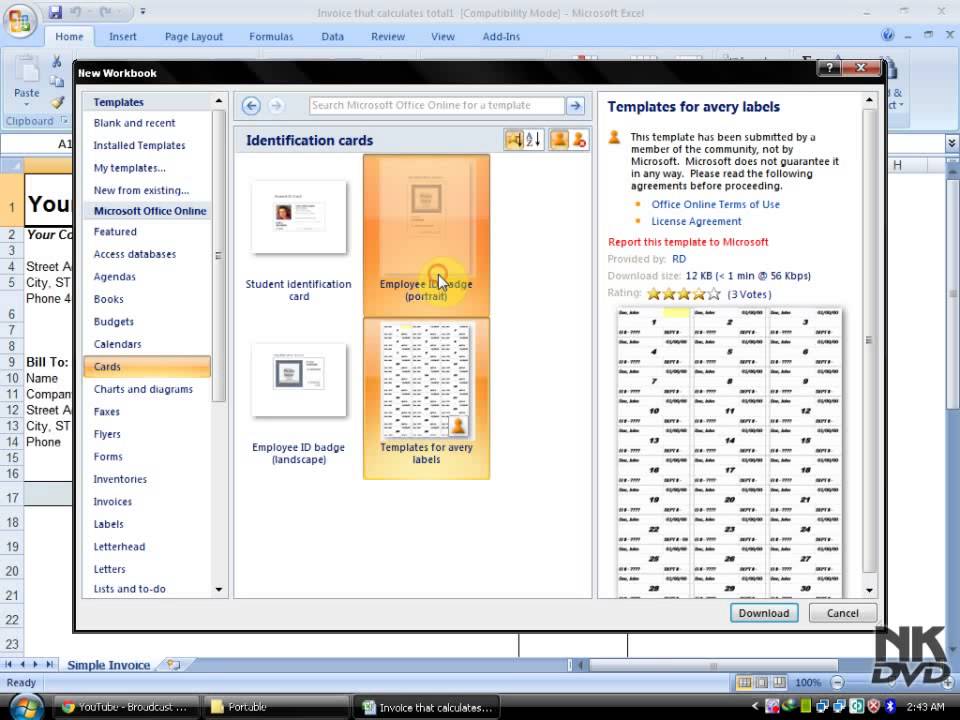Open the License Agreement link
Screen dimensions: 960x720
point(696,222)
